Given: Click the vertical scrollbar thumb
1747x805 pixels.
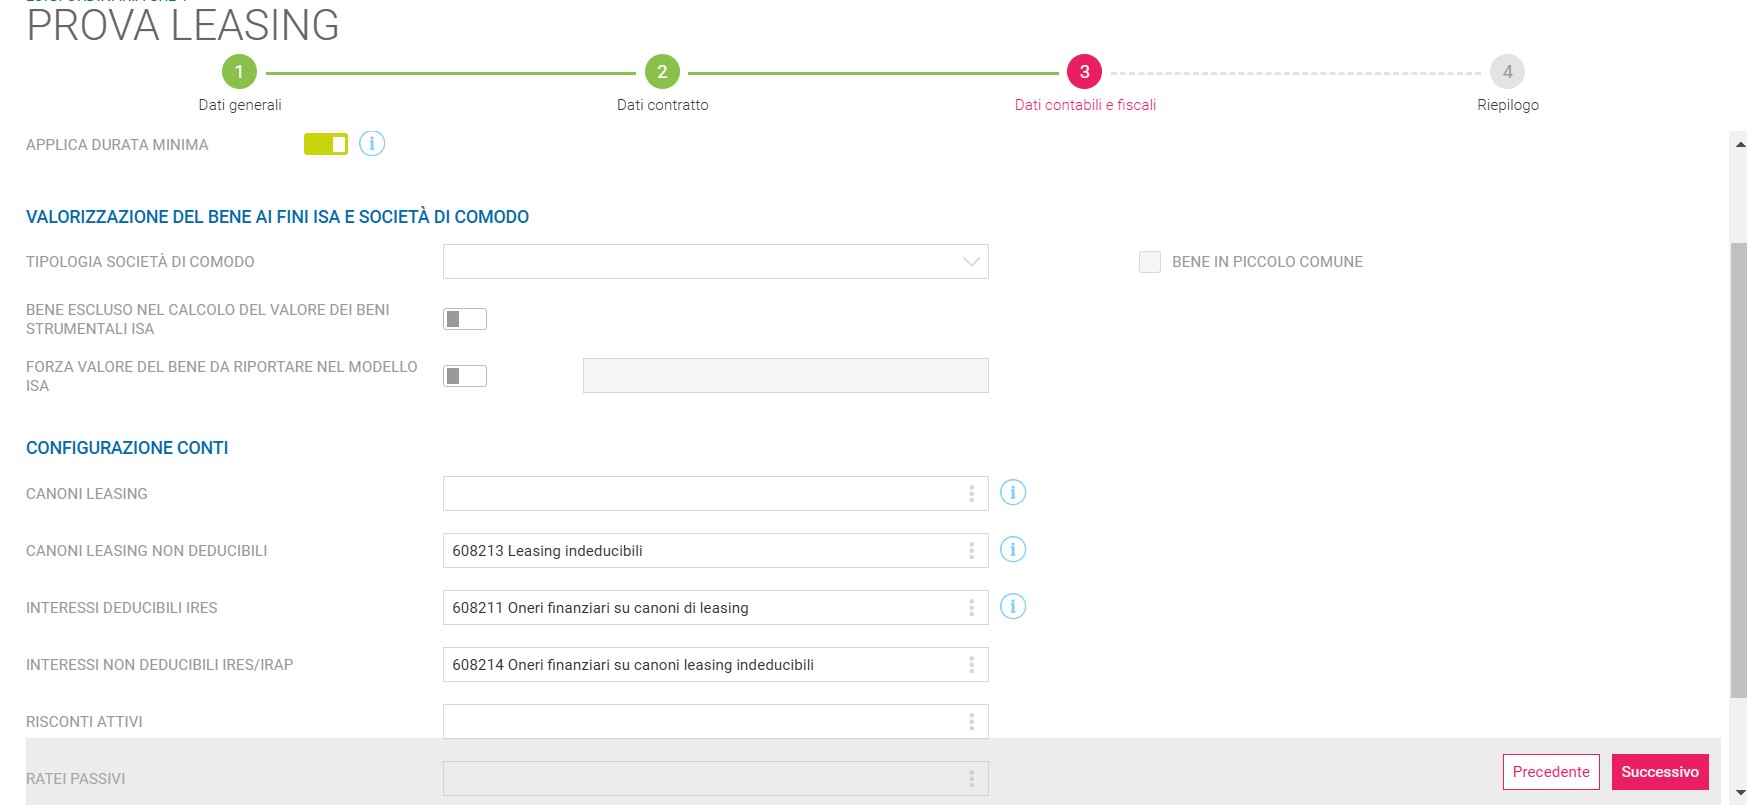Looking at the screenshot, I should (1739, 470).
